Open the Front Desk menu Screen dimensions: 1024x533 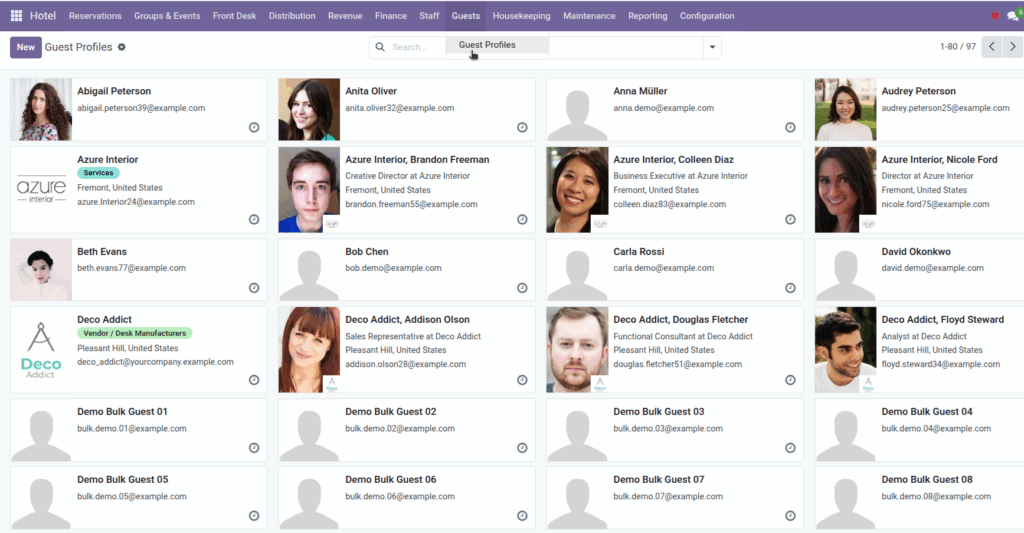tap(234, 16)
